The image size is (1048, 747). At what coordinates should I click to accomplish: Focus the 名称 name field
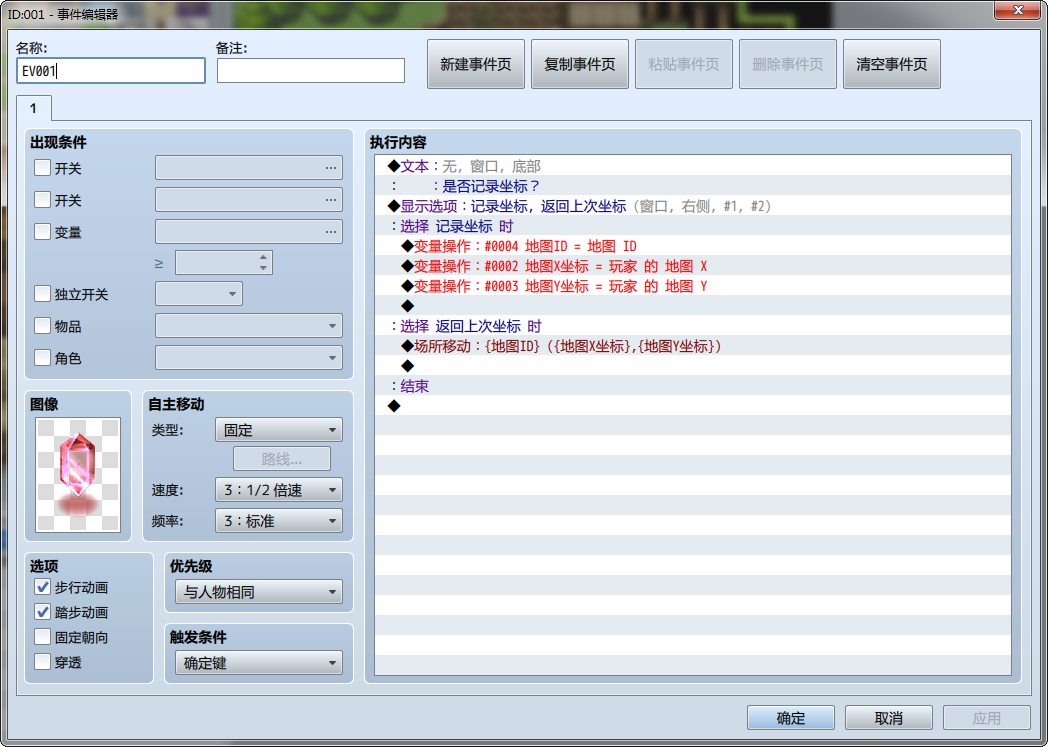111,70
